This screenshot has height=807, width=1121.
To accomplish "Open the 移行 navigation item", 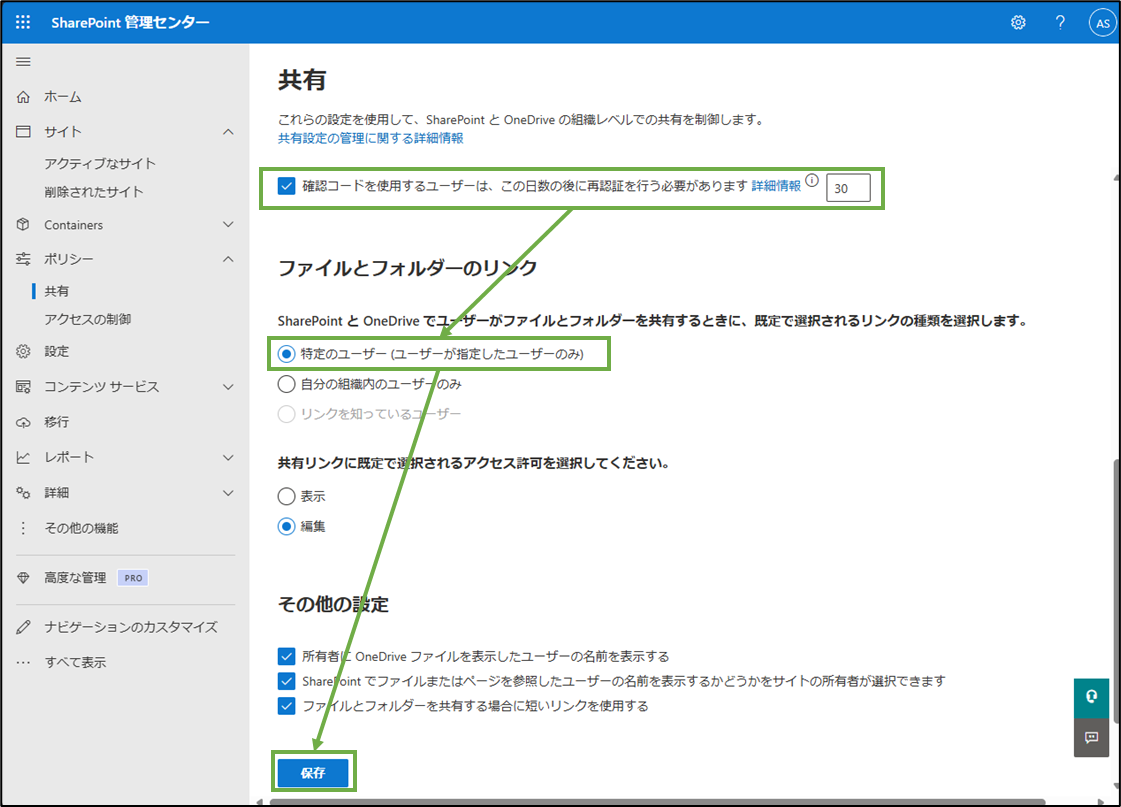I will coord(56,422).
